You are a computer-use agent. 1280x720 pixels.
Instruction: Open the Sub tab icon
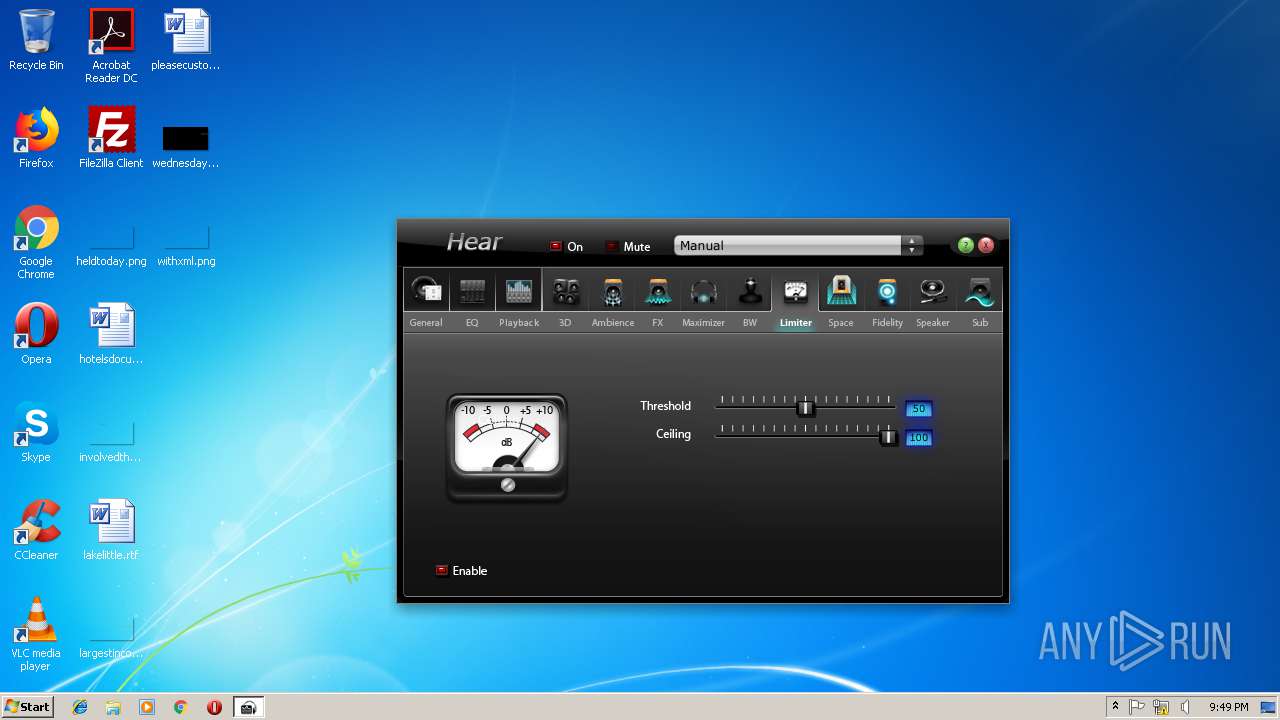coord(979,291)
